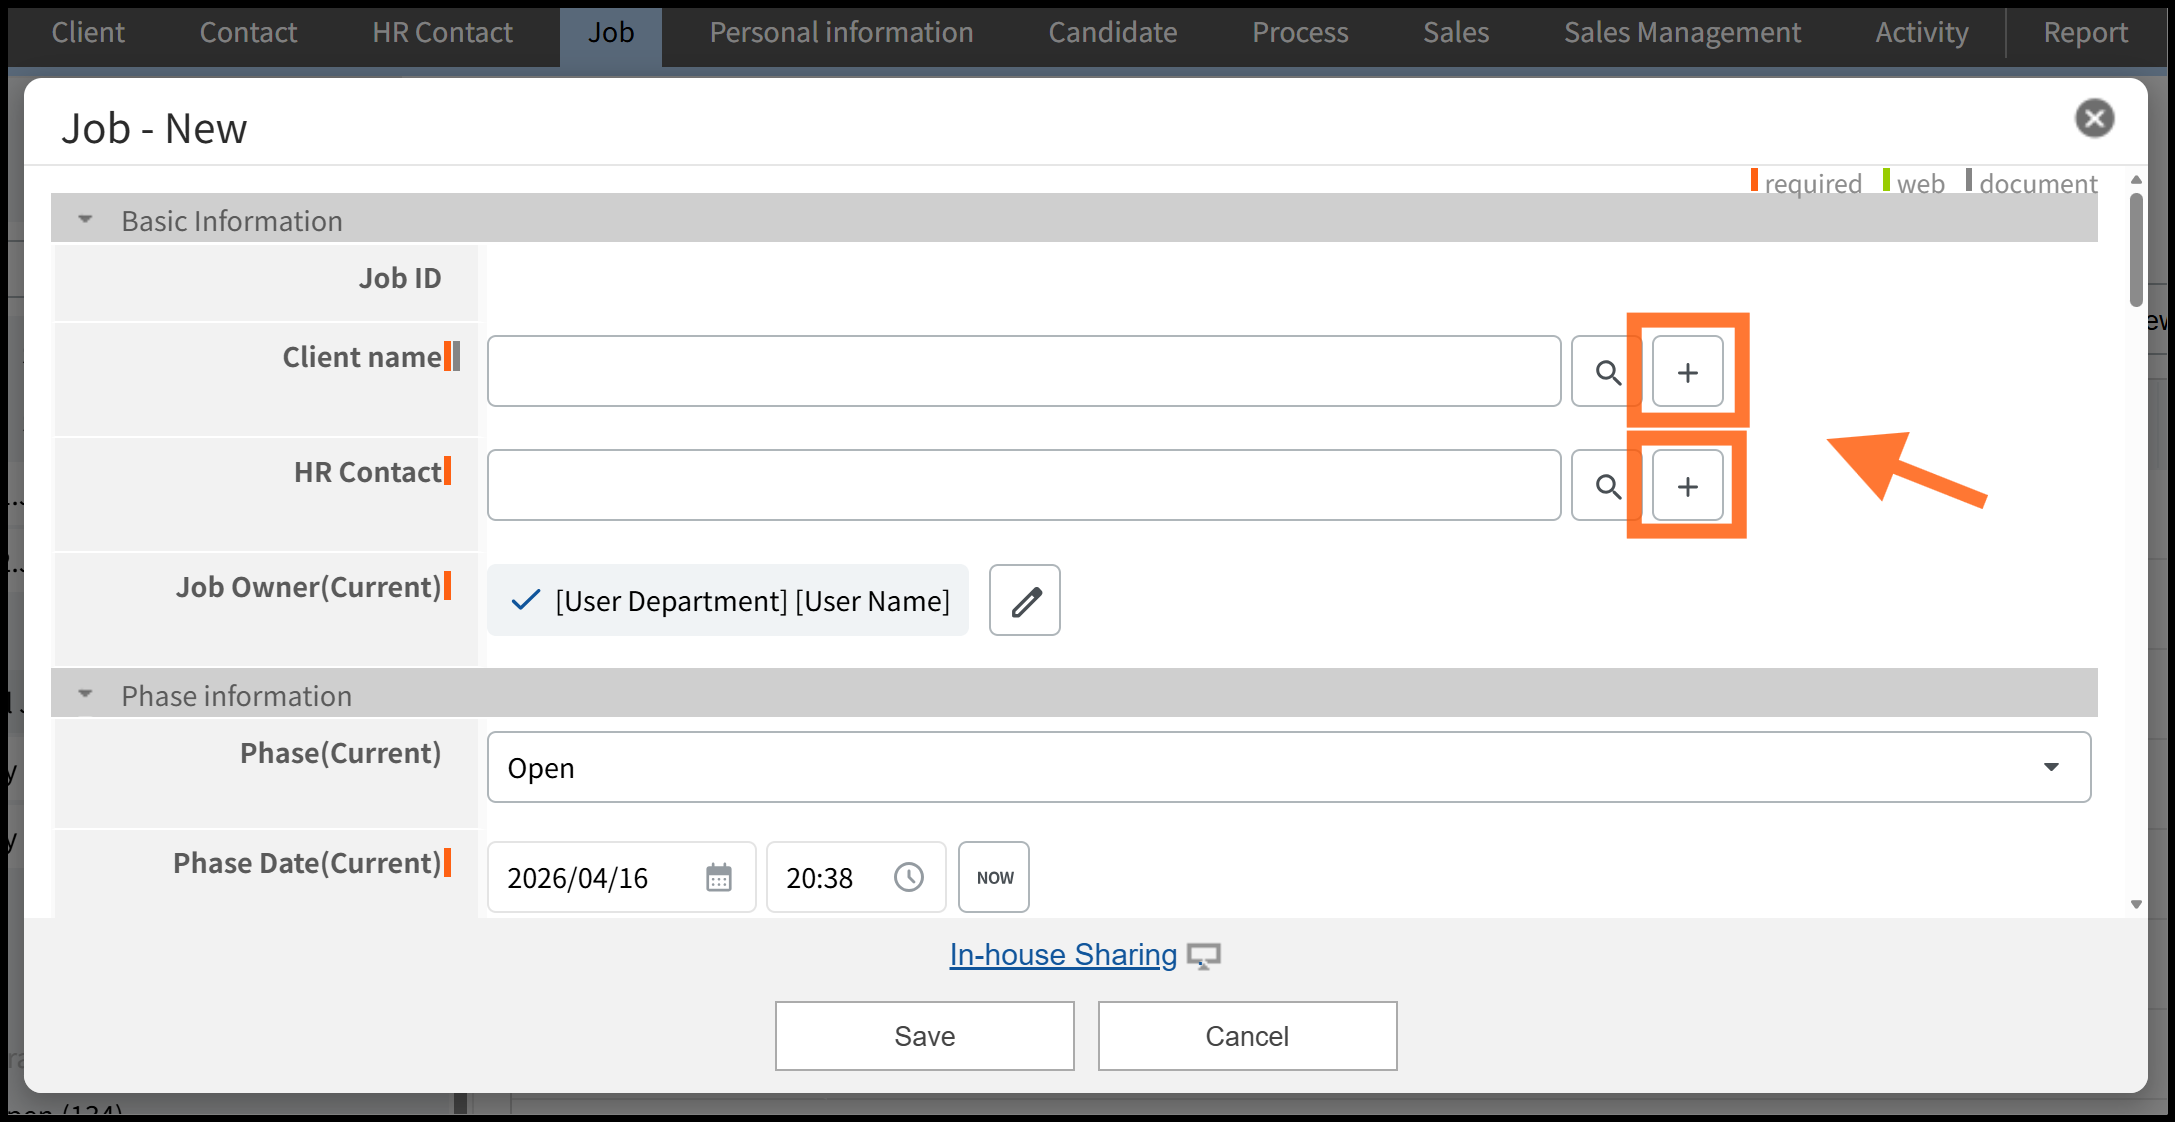Open the Phase(Current) dropdown showing Open

click(1288, 767)
